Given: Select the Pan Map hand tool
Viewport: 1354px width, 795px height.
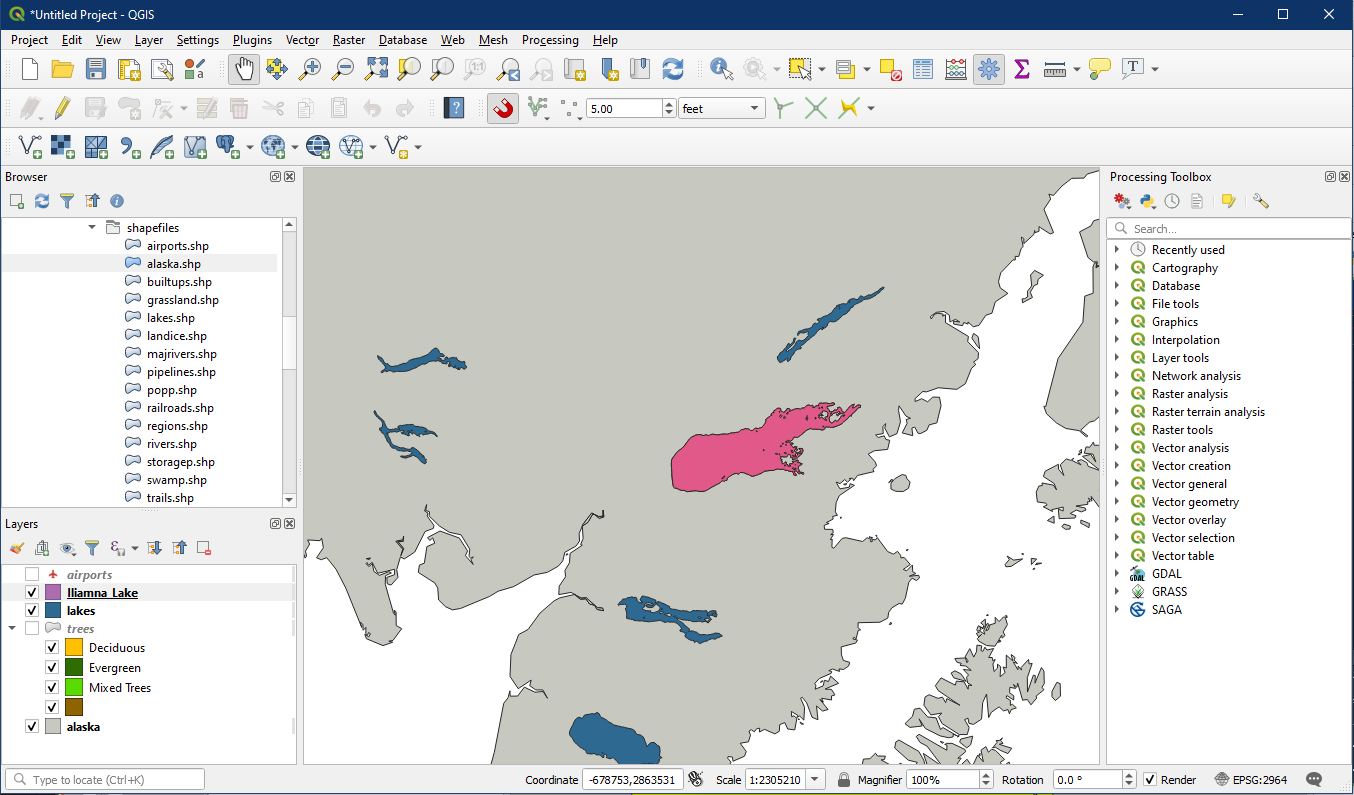Looking at the screenshot, I should [244, 69].
